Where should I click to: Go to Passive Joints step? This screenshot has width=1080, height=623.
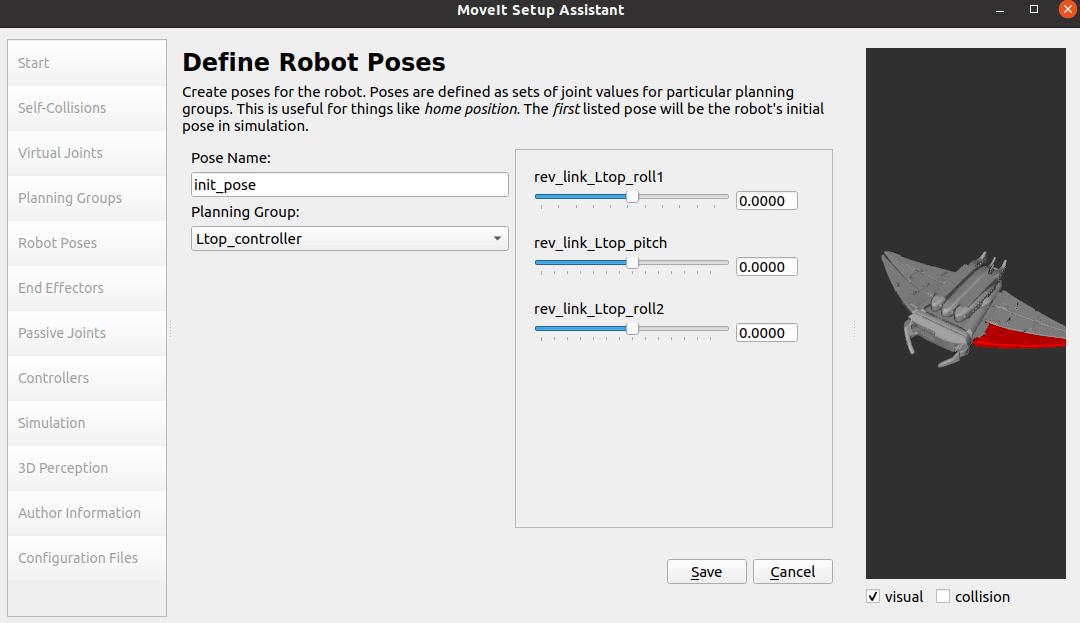pyautogui.click(x=87, y=333)
